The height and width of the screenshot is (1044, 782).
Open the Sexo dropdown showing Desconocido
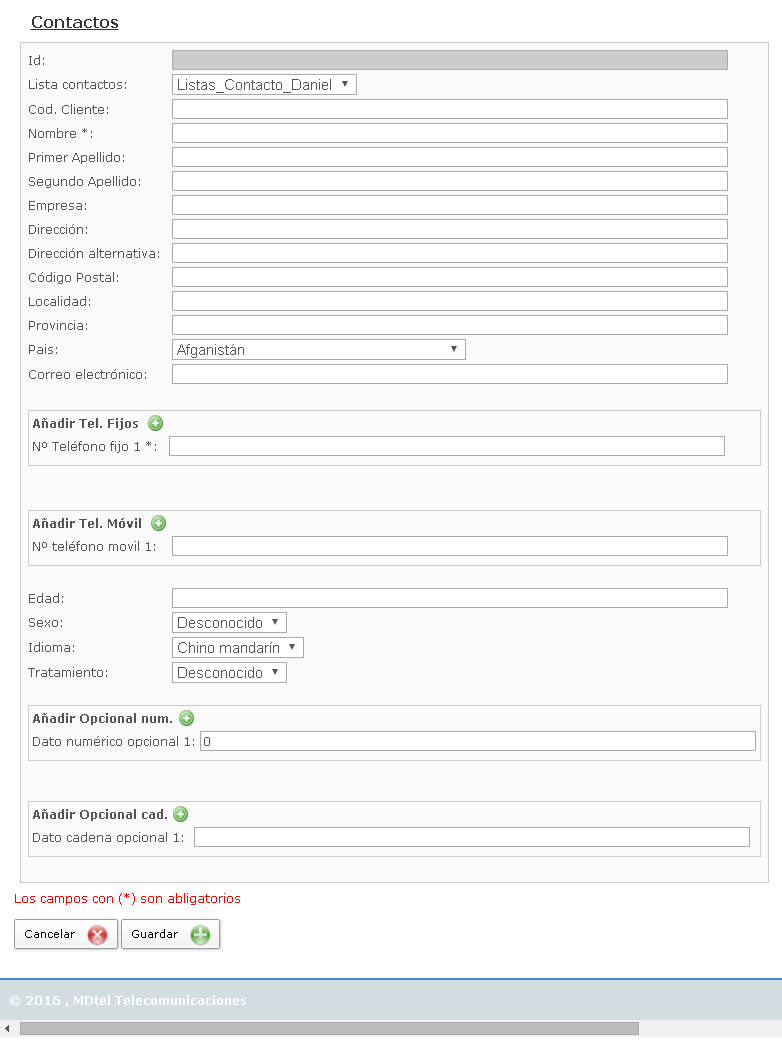(x=229, y=621)
